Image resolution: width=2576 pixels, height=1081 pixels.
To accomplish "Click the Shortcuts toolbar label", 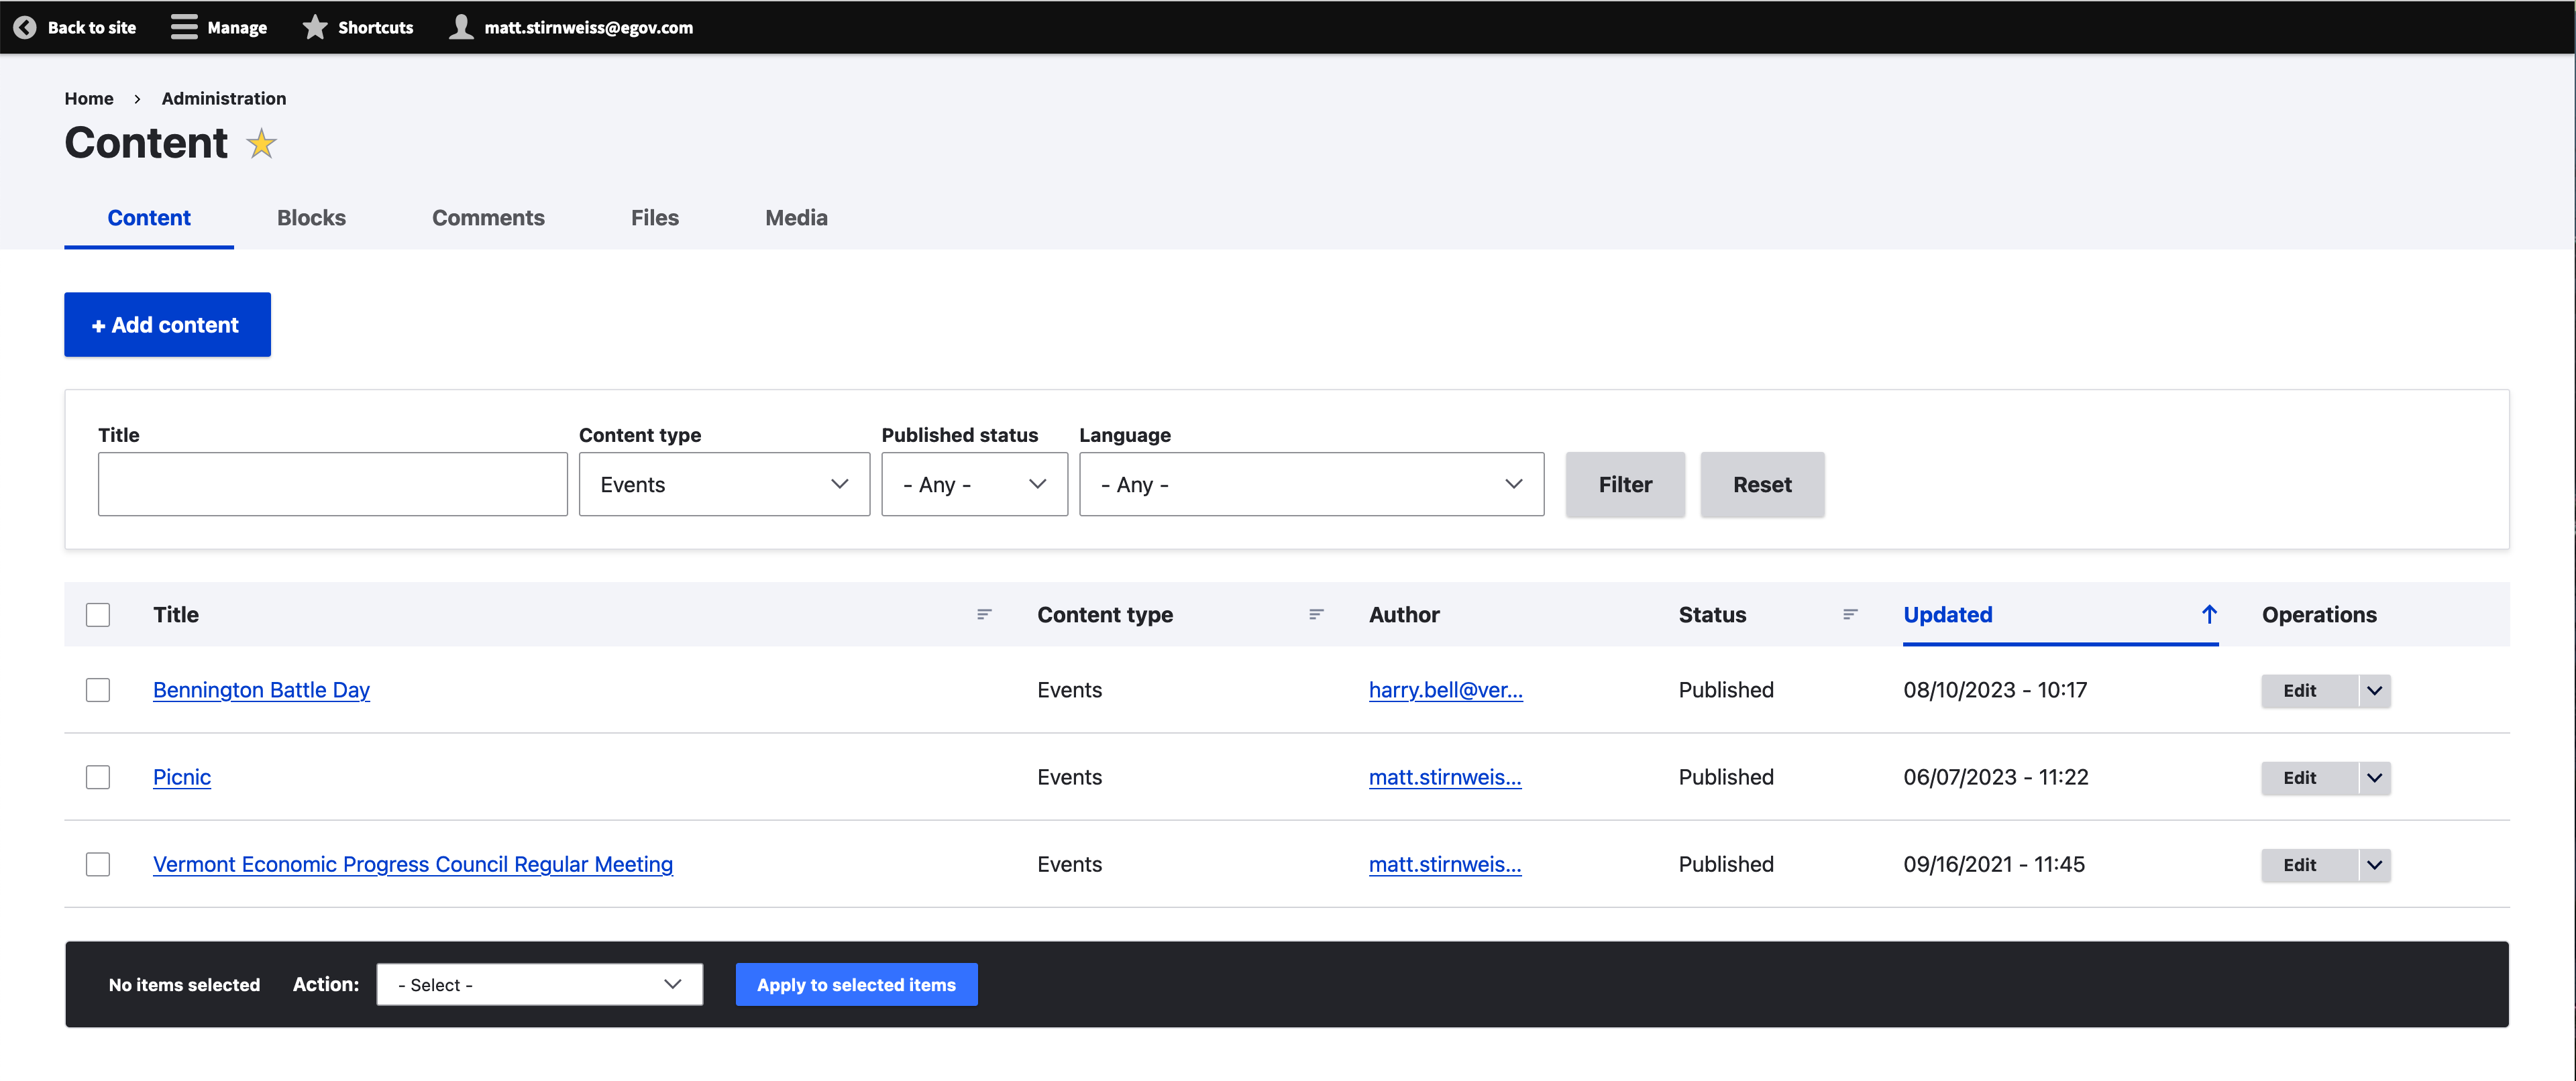I will coord(375,28).
